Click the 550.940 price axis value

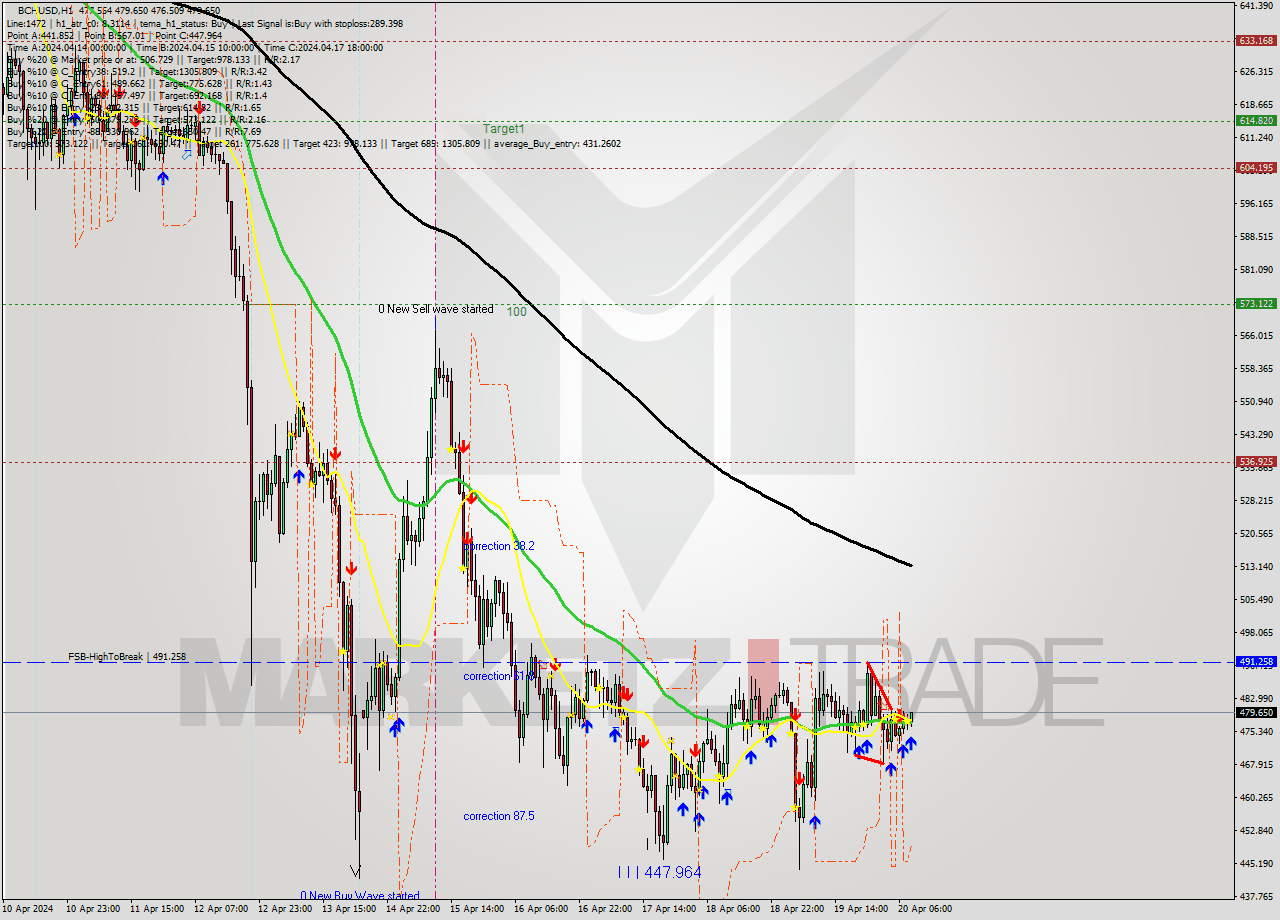click(1256, 402)
